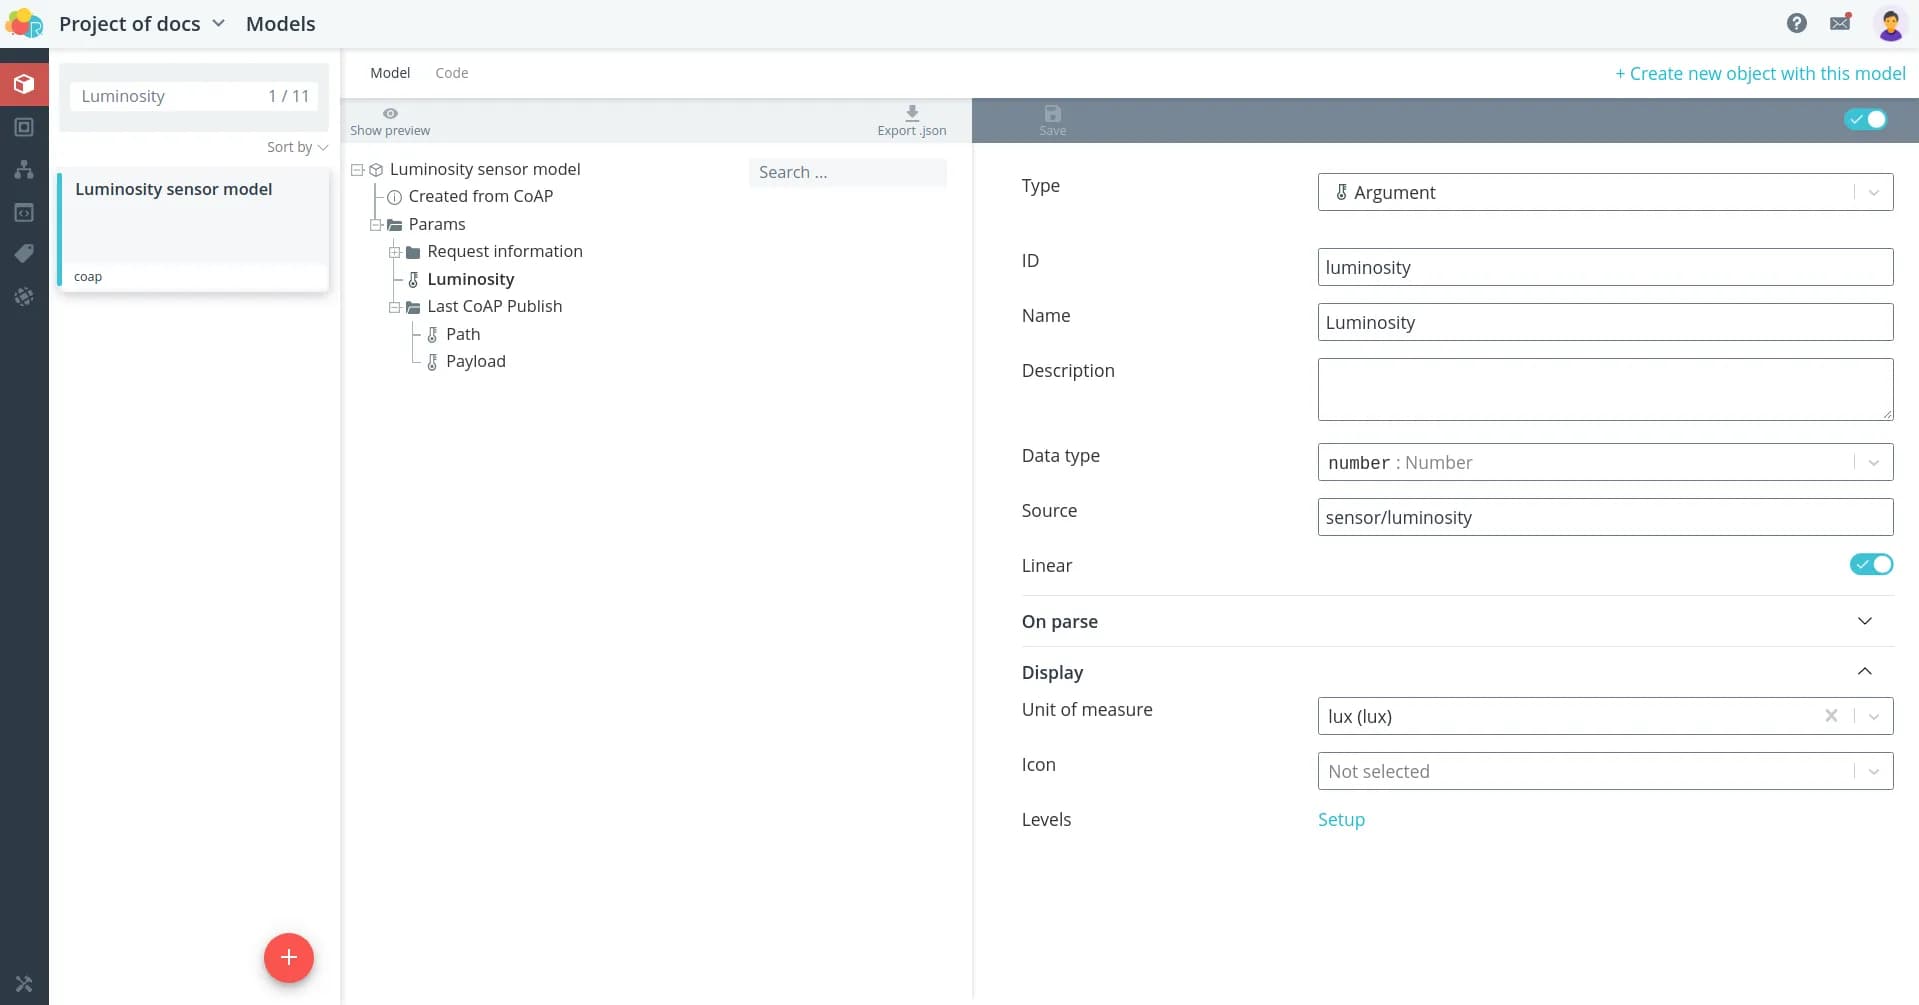Toggle the model enabled switch in header bar
Image resolution: width=1919 pixels, height=1005 pixels.
click(1865, 120)
